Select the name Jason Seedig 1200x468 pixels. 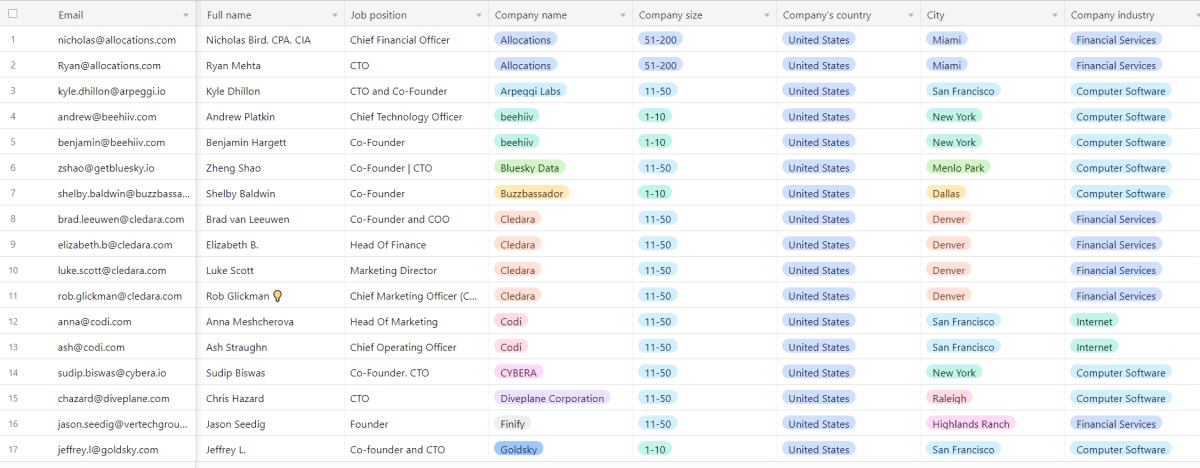[x=236, y=424]
